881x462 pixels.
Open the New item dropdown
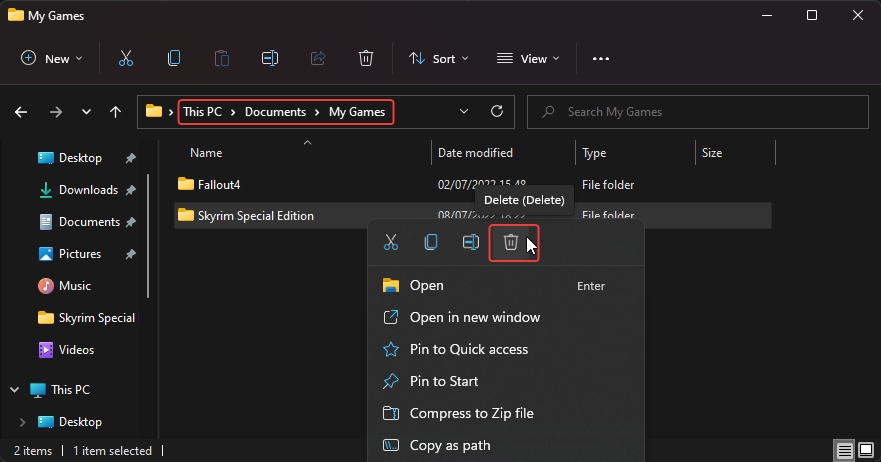[52, 59]
